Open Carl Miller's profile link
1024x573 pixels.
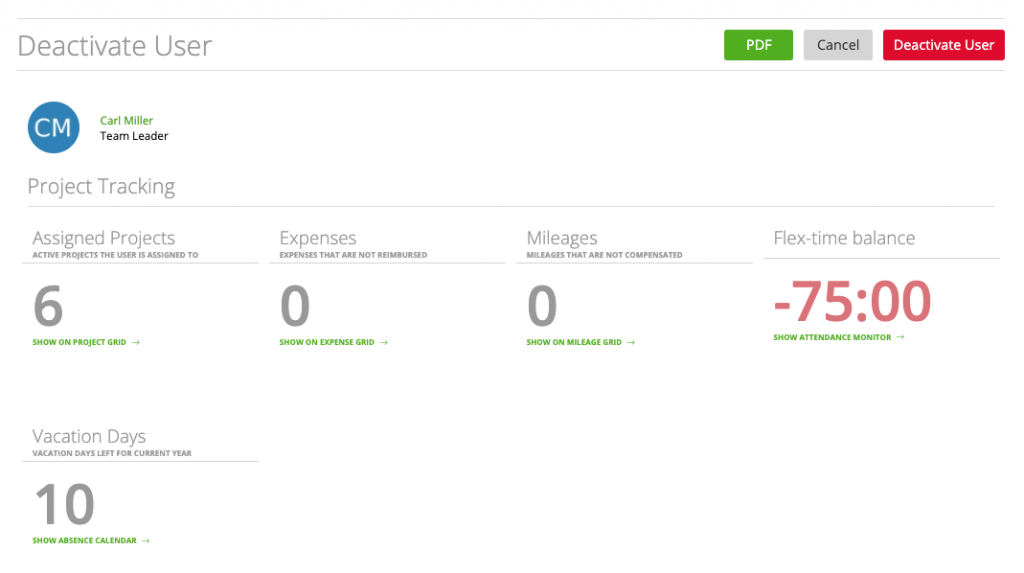click(x=126, y=120)
